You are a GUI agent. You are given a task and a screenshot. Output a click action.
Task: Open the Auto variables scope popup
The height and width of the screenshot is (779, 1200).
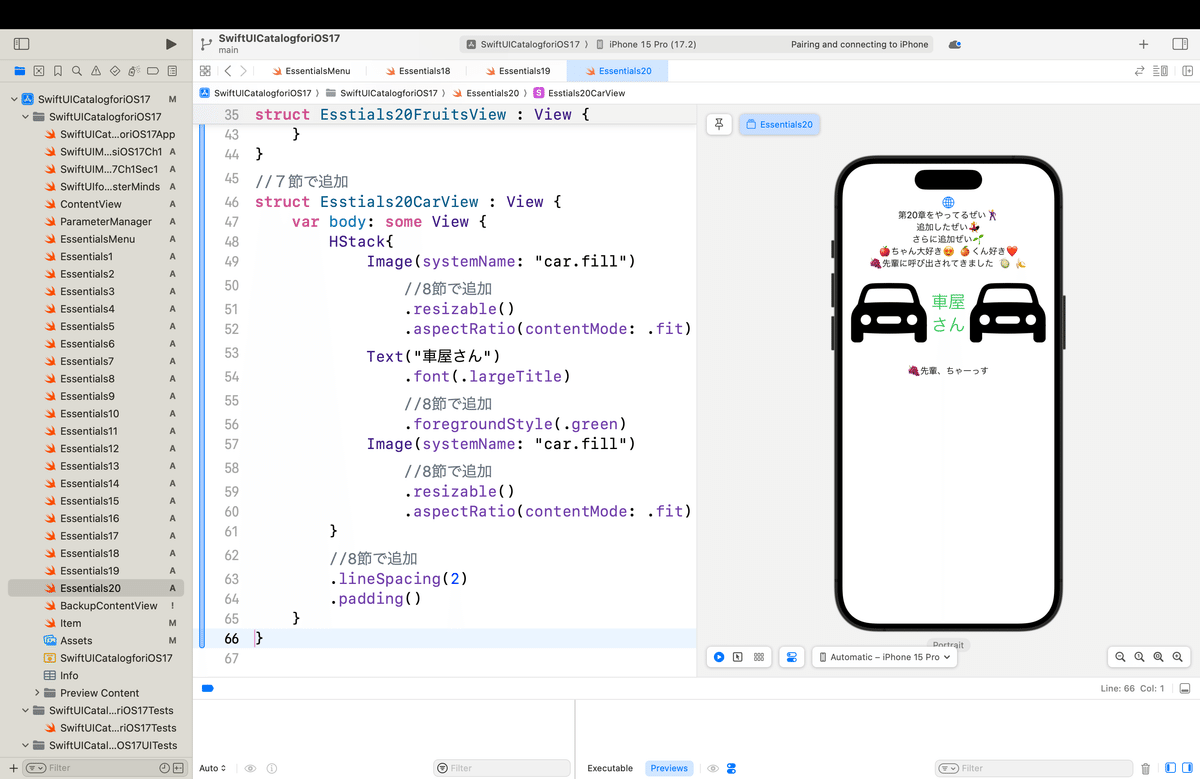click(x=212, y=768)
